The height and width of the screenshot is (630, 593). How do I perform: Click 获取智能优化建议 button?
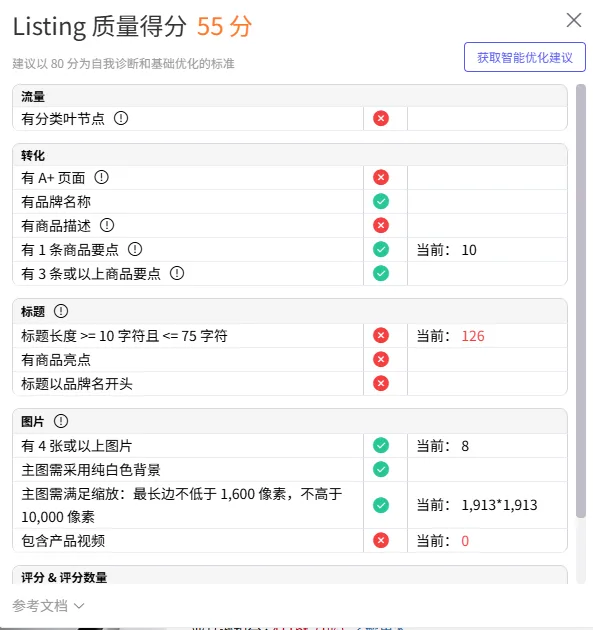(x=525, y=57)
